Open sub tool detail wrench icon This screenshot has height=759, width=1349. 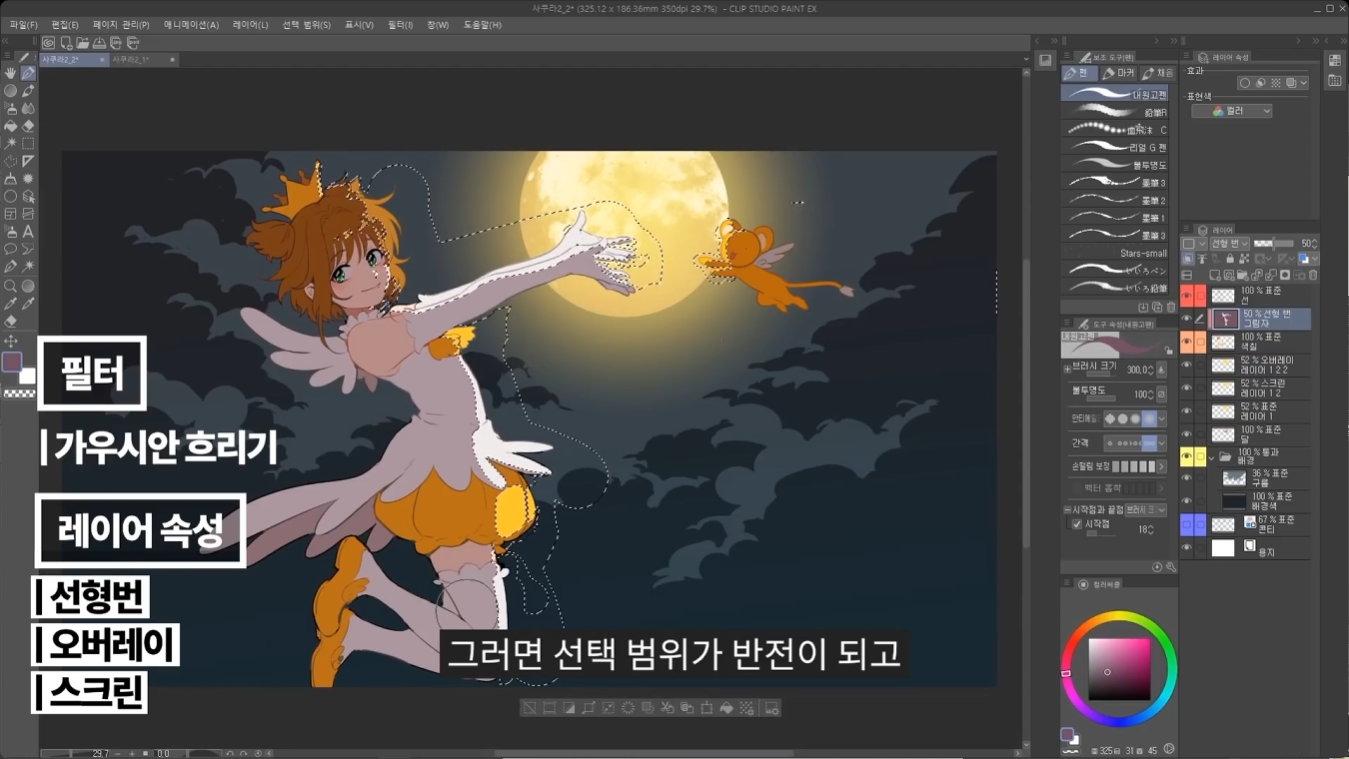tap(1171, 567)
